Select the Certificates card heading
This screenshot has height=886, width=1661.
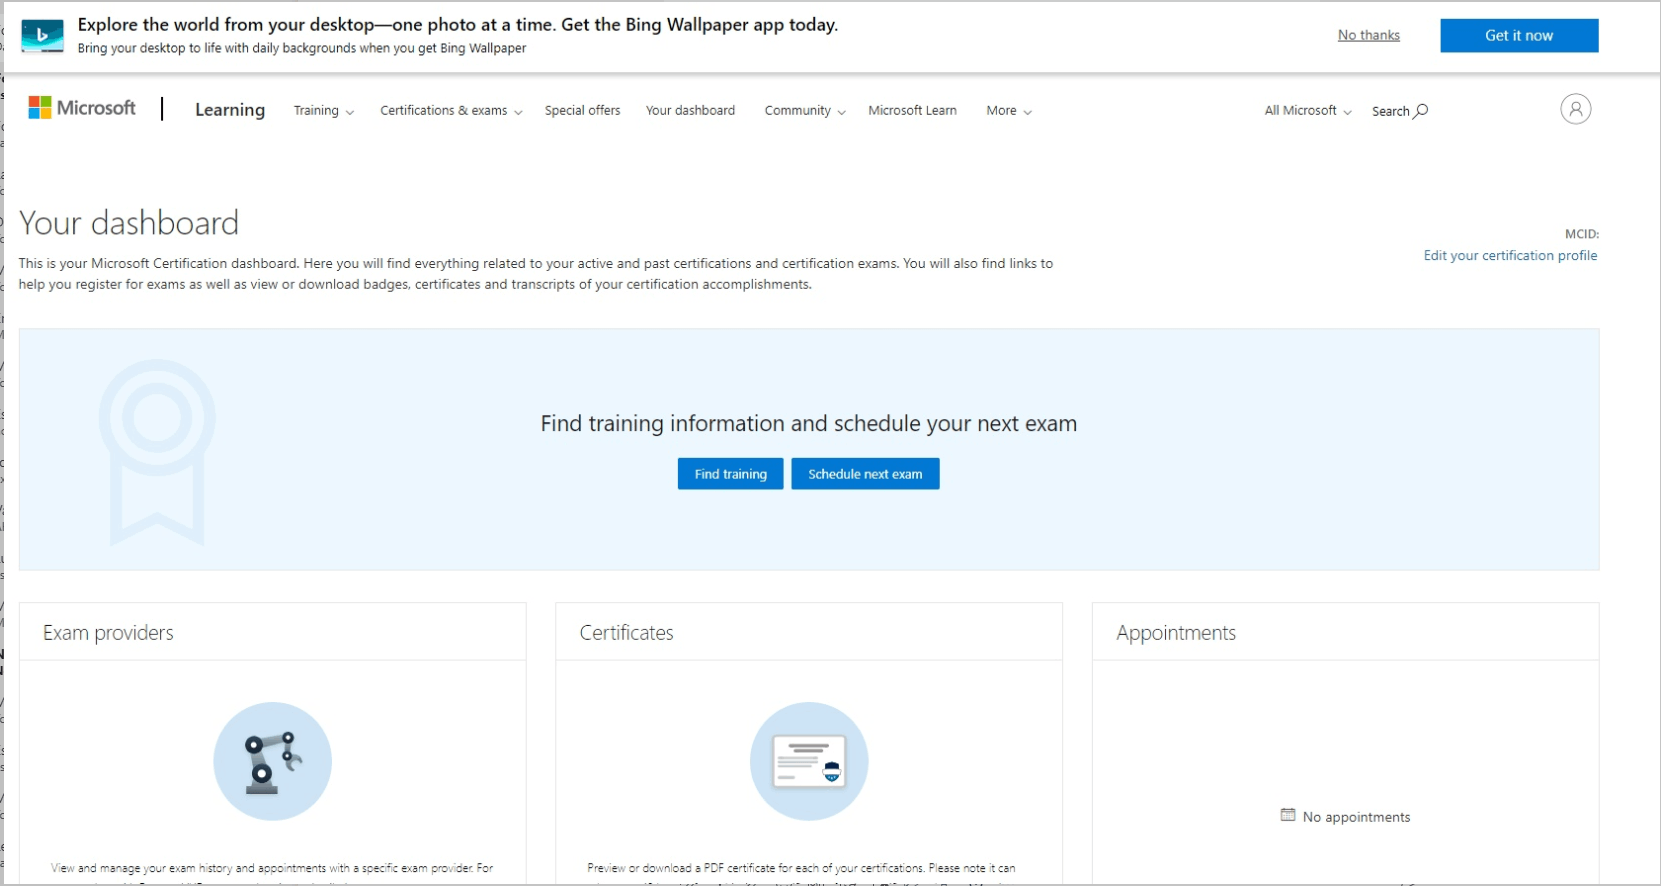[626, 633]
